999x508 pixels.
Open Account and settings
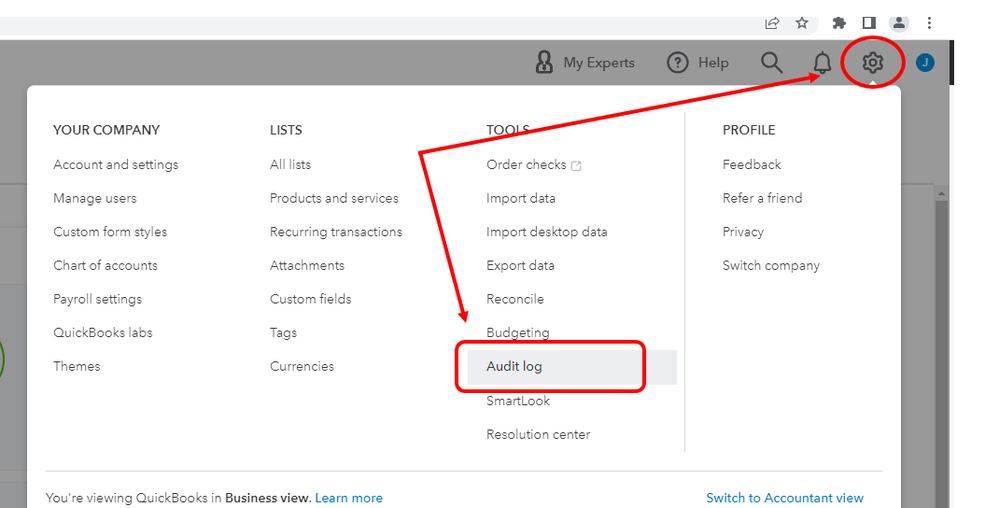pyautogui.click(x=116, y=164)
